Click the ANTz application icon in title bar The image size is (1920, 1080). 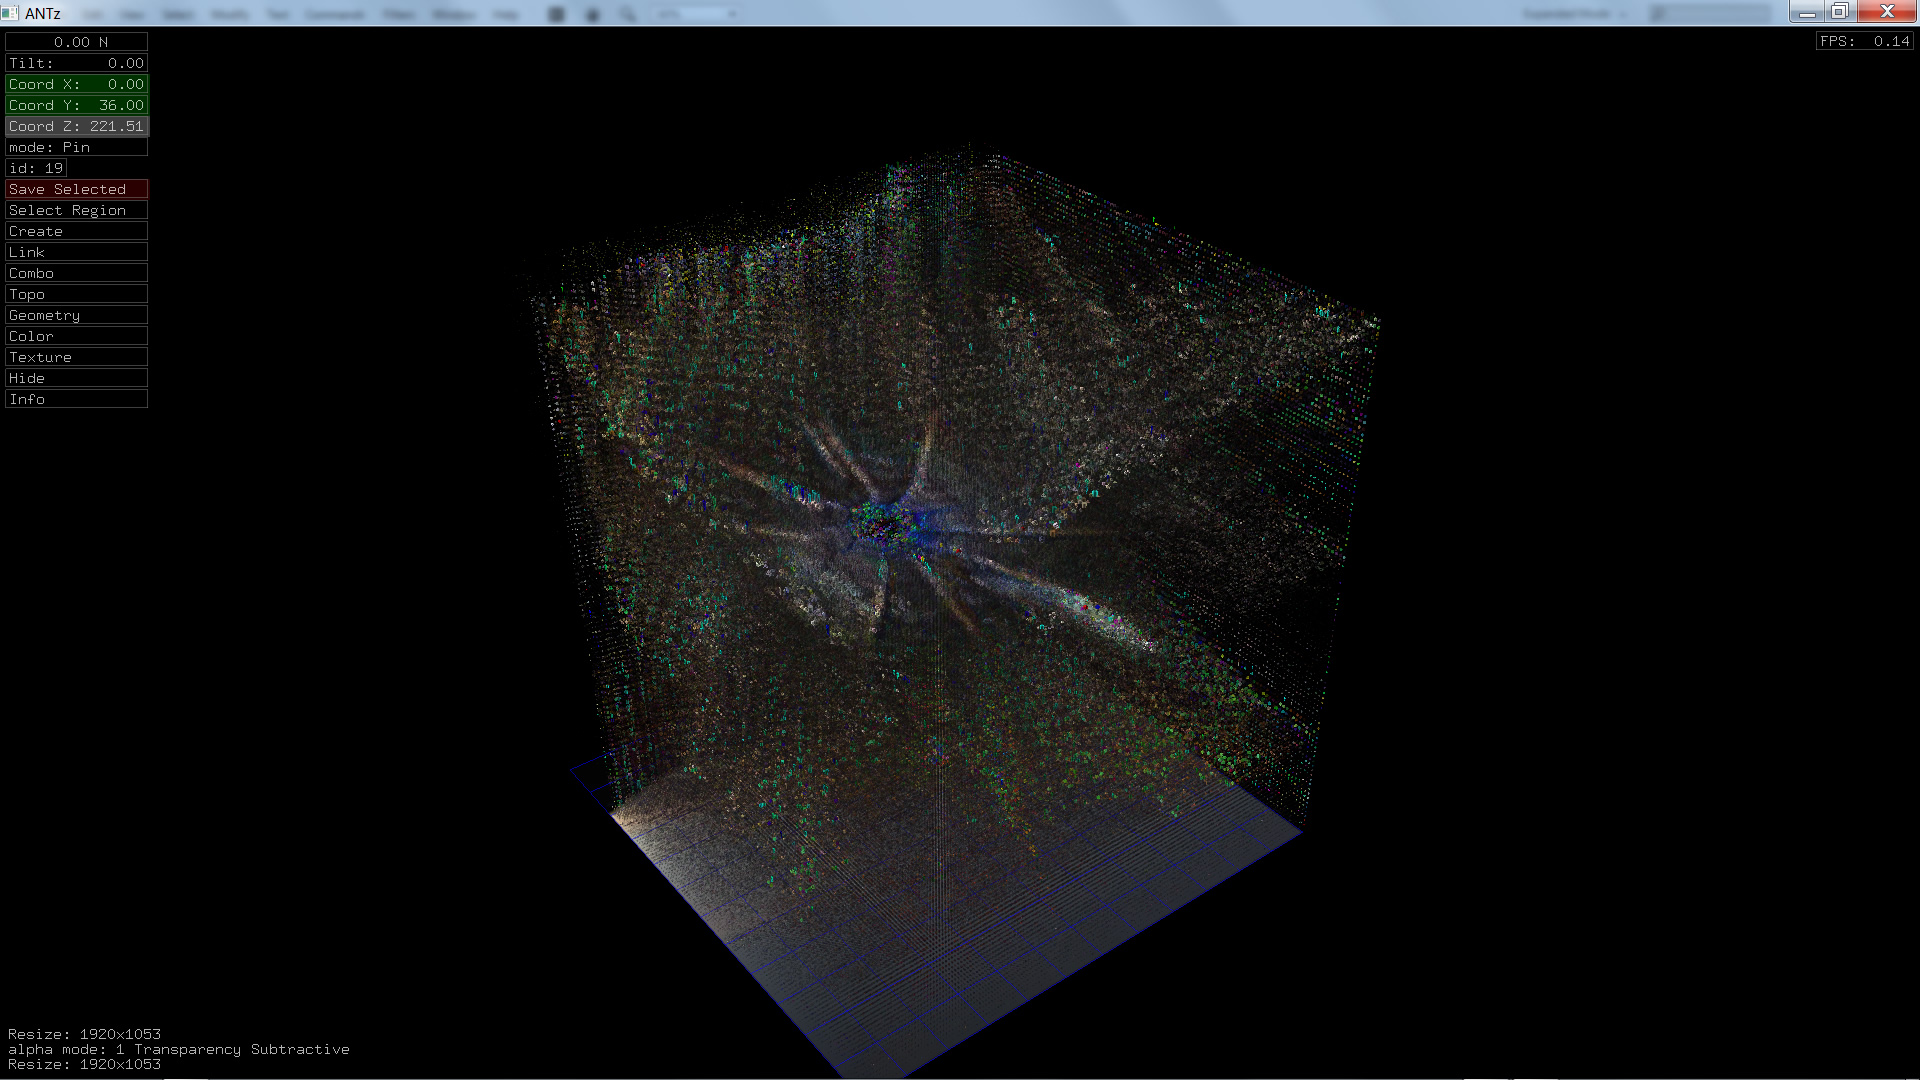pyautogui.click(x=10, y=13)
